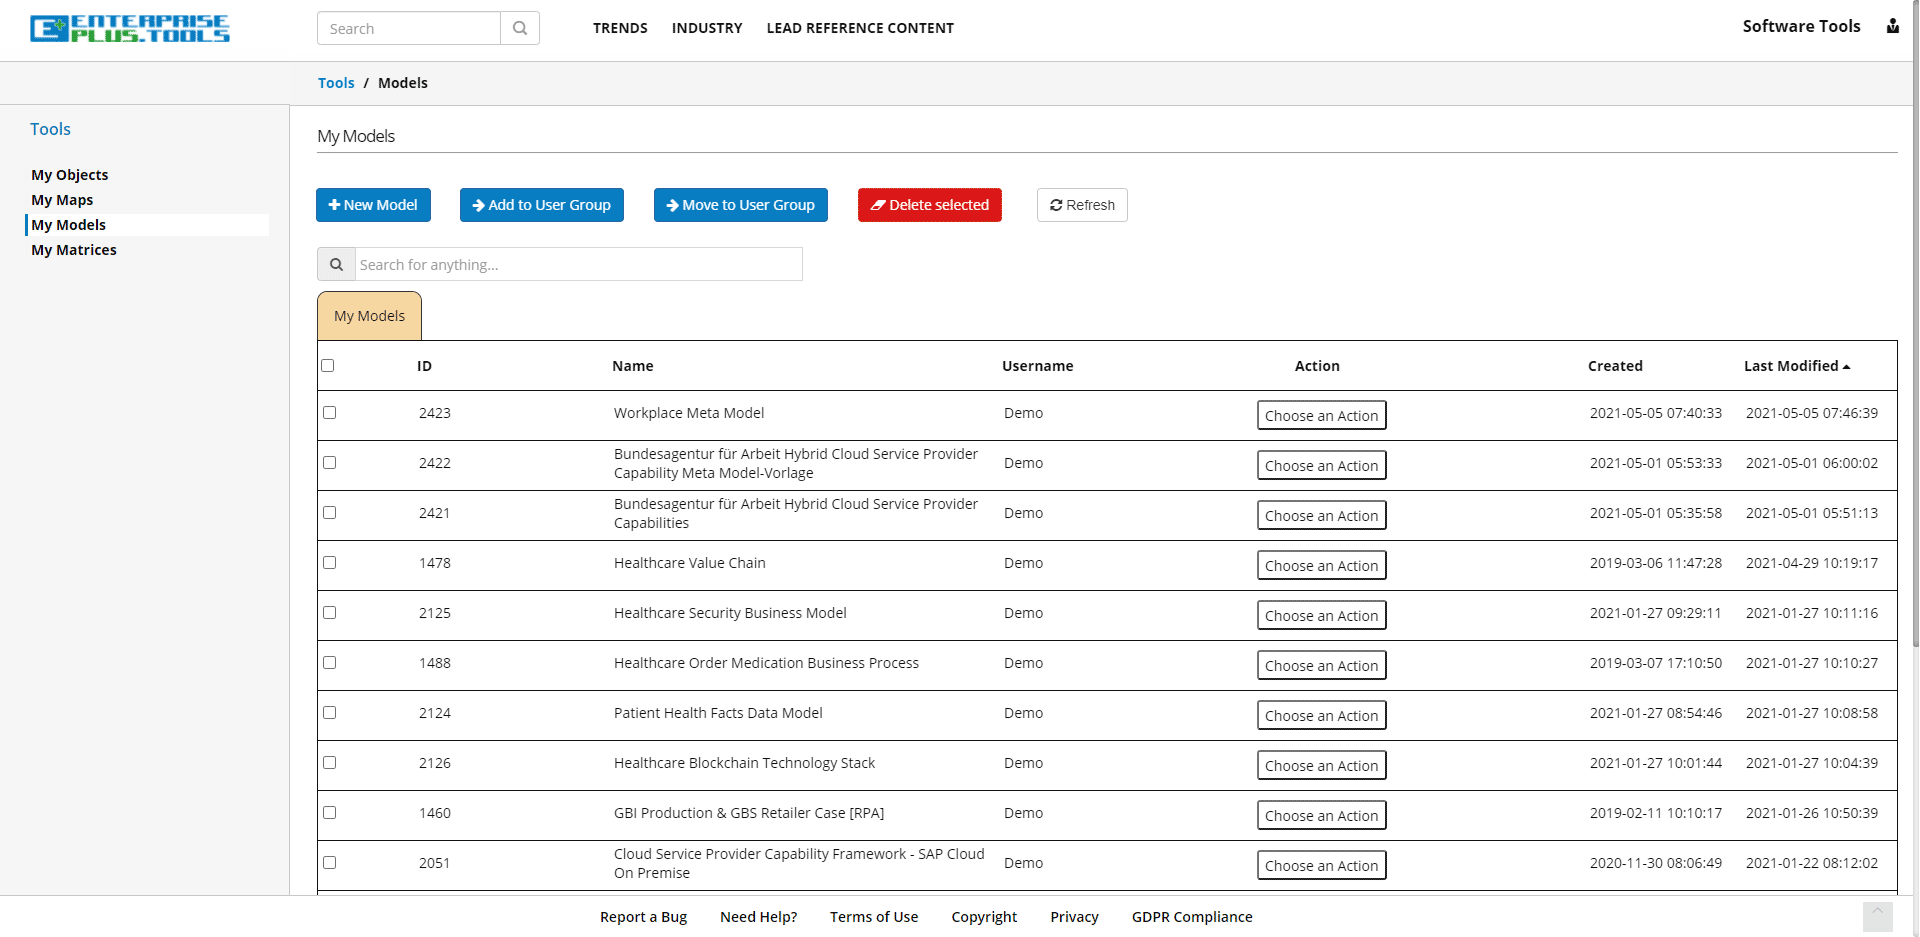Go to My Maps in sidebar
1920x937 pixels.
pos(62,200)
